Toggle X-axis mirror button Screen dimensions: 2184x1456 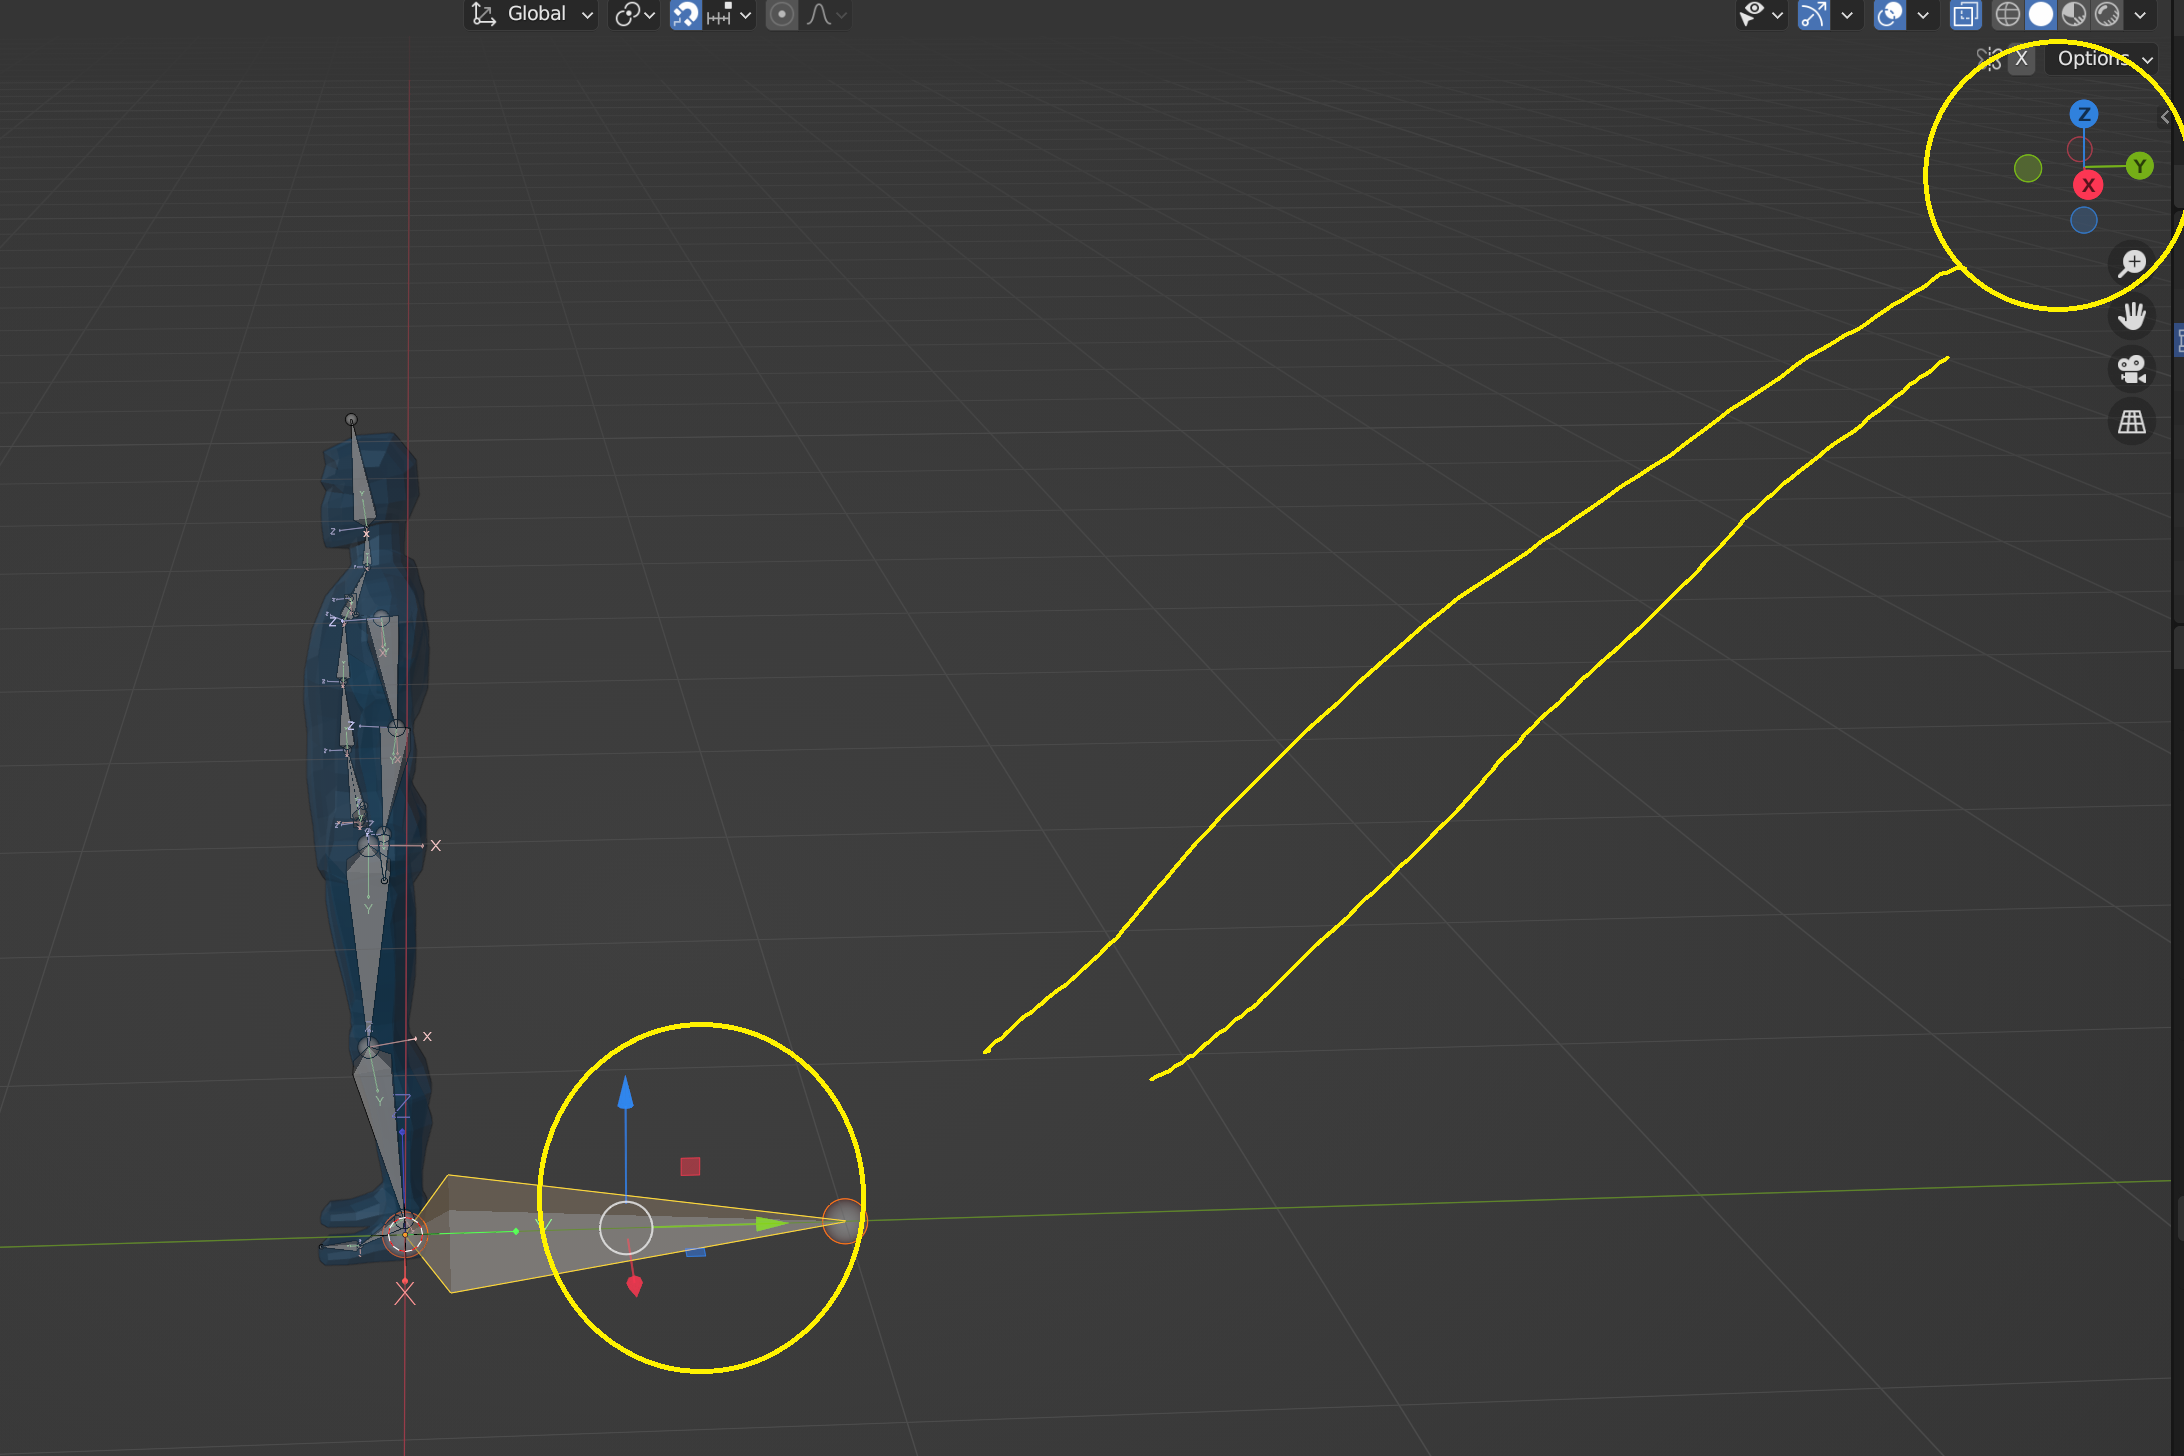[x=2021, y=59]
